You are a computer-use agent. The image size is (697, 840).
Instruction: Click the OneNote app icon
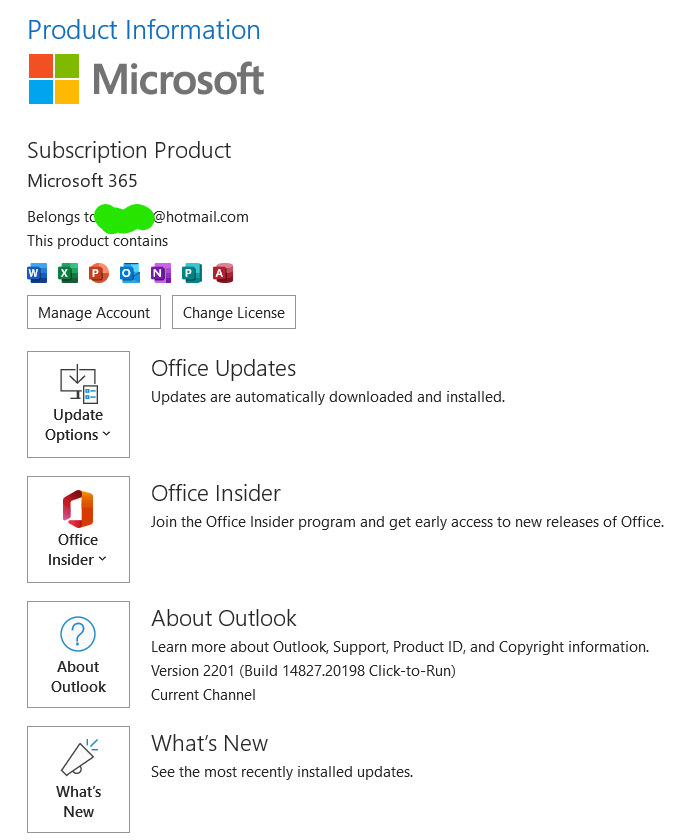point(161,273)
